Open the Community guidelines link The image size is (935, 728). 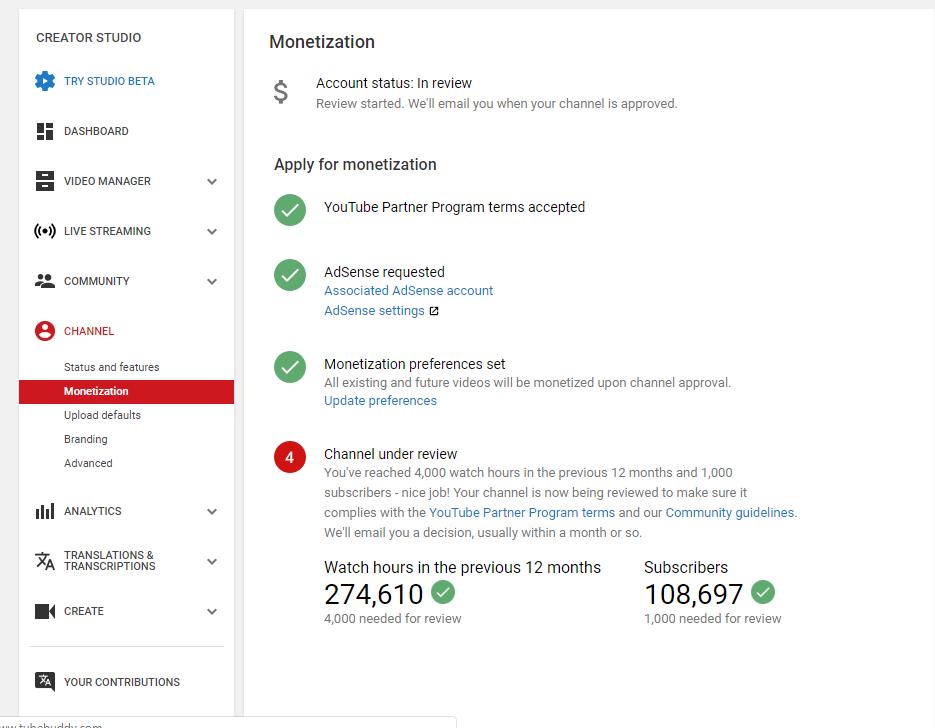[730, 513]
